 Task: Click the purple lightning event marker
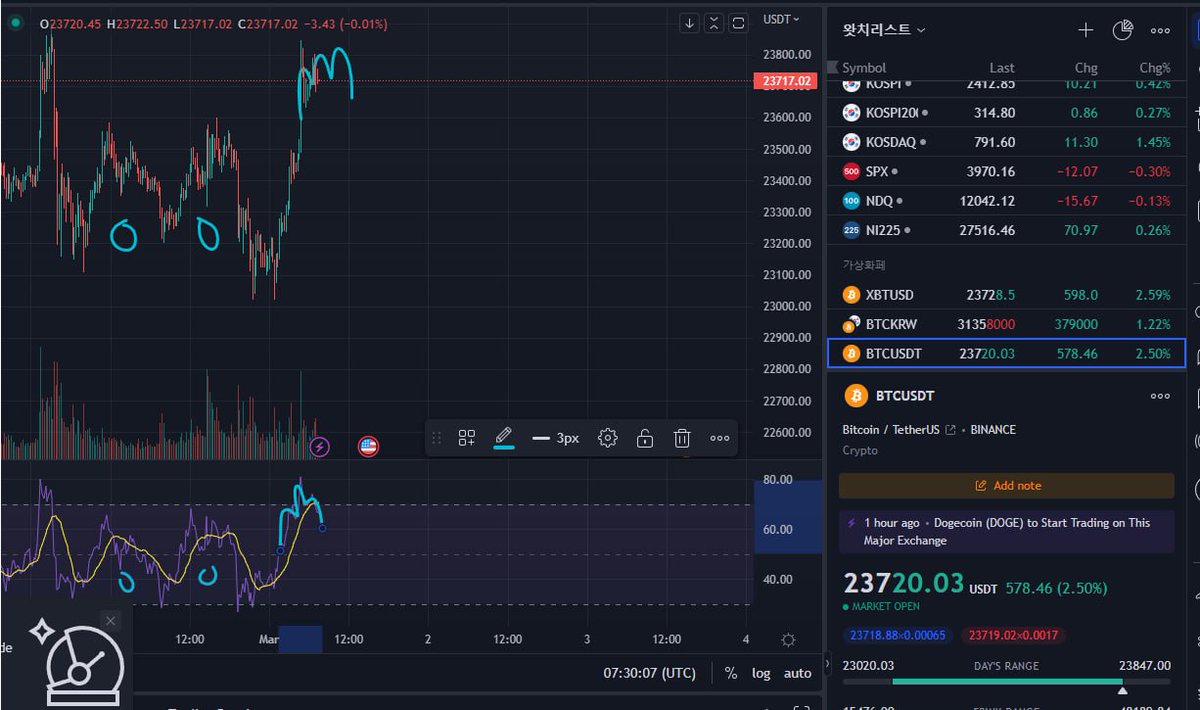[320, 446]
